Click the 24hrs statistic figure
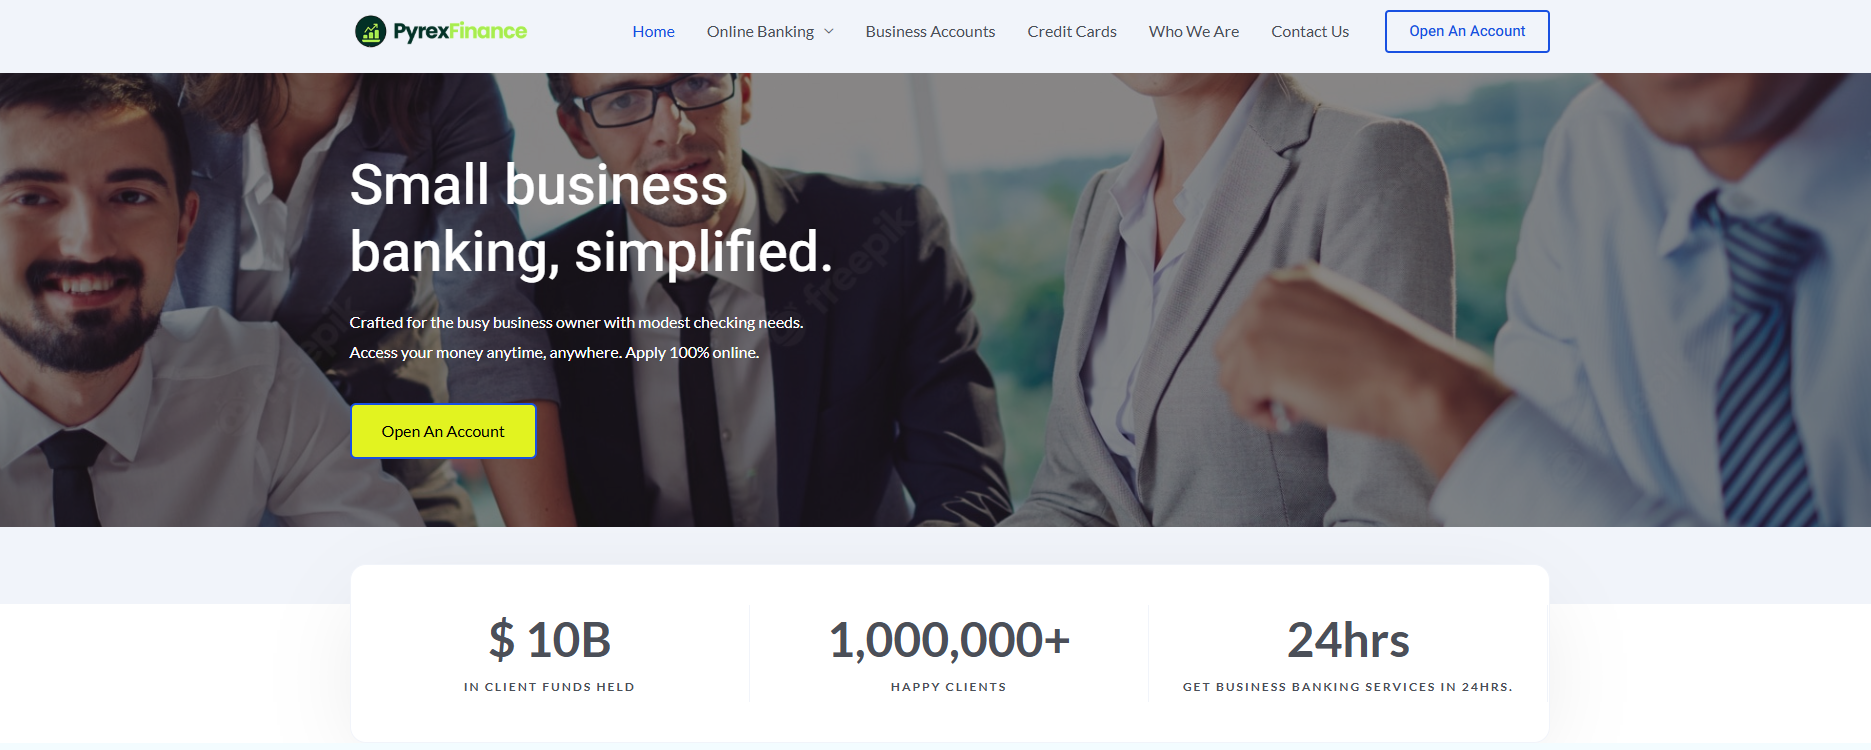The height and width of the screenshot is (750, 1871). [x=1348, y=640]
